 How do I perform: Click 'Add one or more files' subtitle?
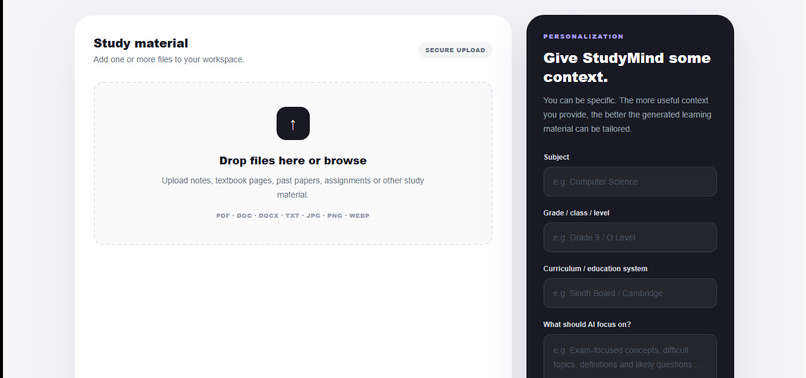pyautogui.click(x=169, y=60)
